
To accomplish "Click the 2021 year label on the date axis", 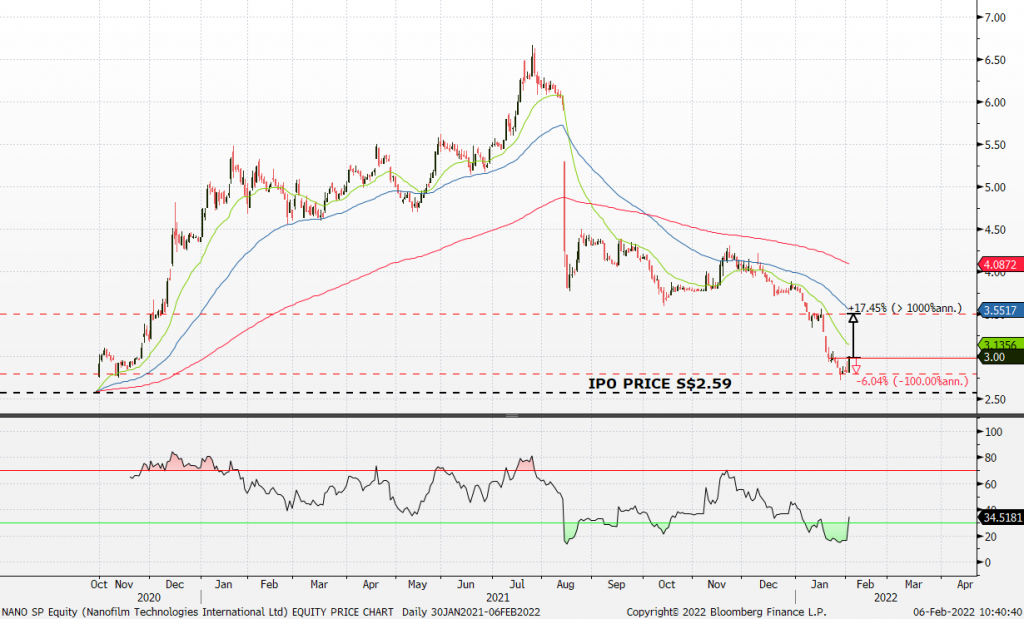I will pos(498,597).
